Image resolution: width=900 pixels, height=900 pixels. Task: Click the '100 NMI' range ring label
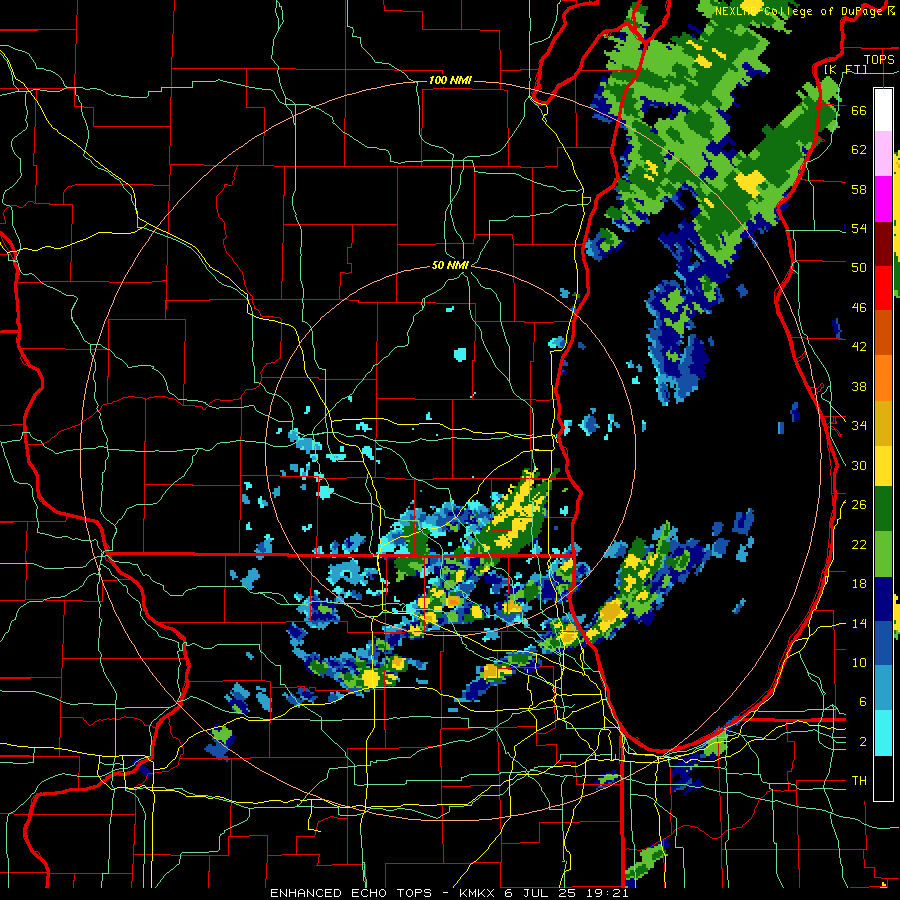(450, 80)
